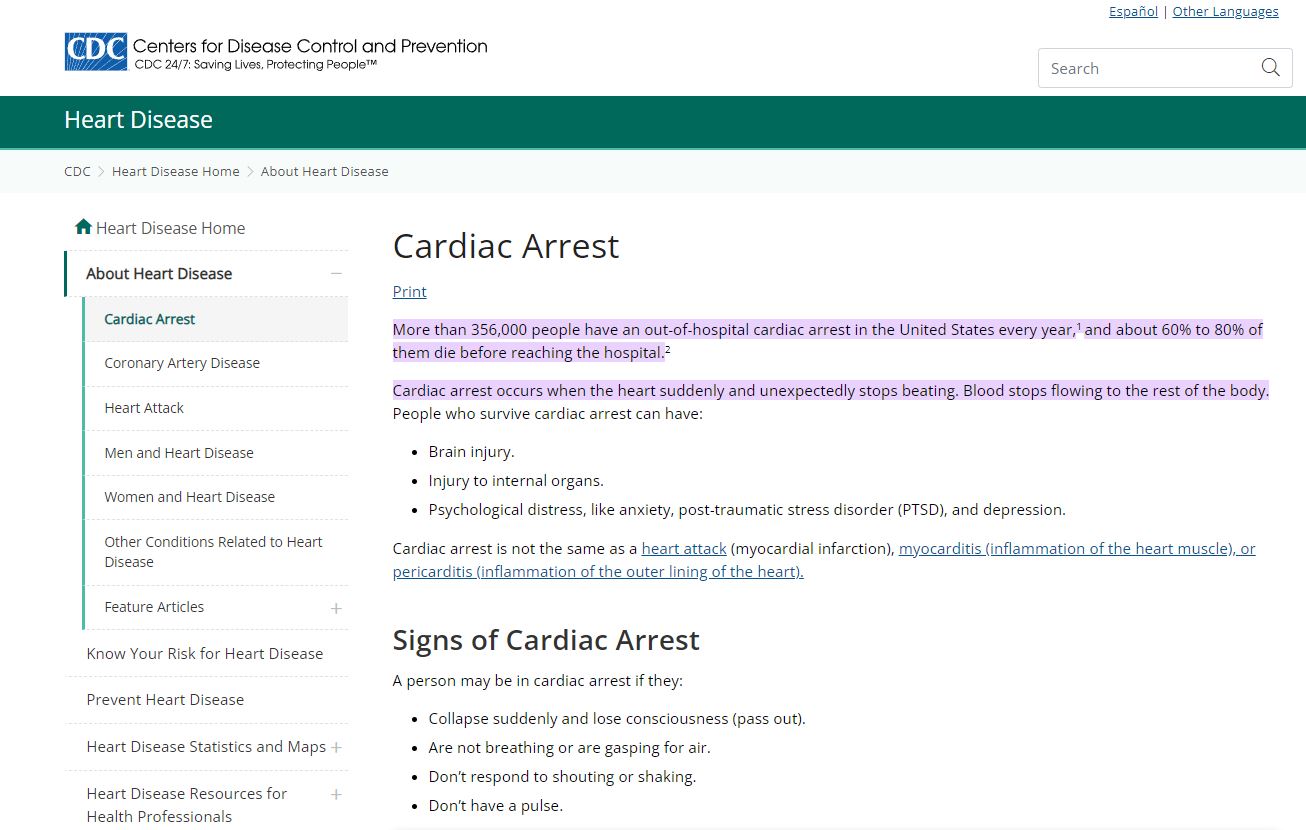Open Heart Disease Resources for Health Professionals
This screenshot has height=830, width=1306.
(187, 805)
